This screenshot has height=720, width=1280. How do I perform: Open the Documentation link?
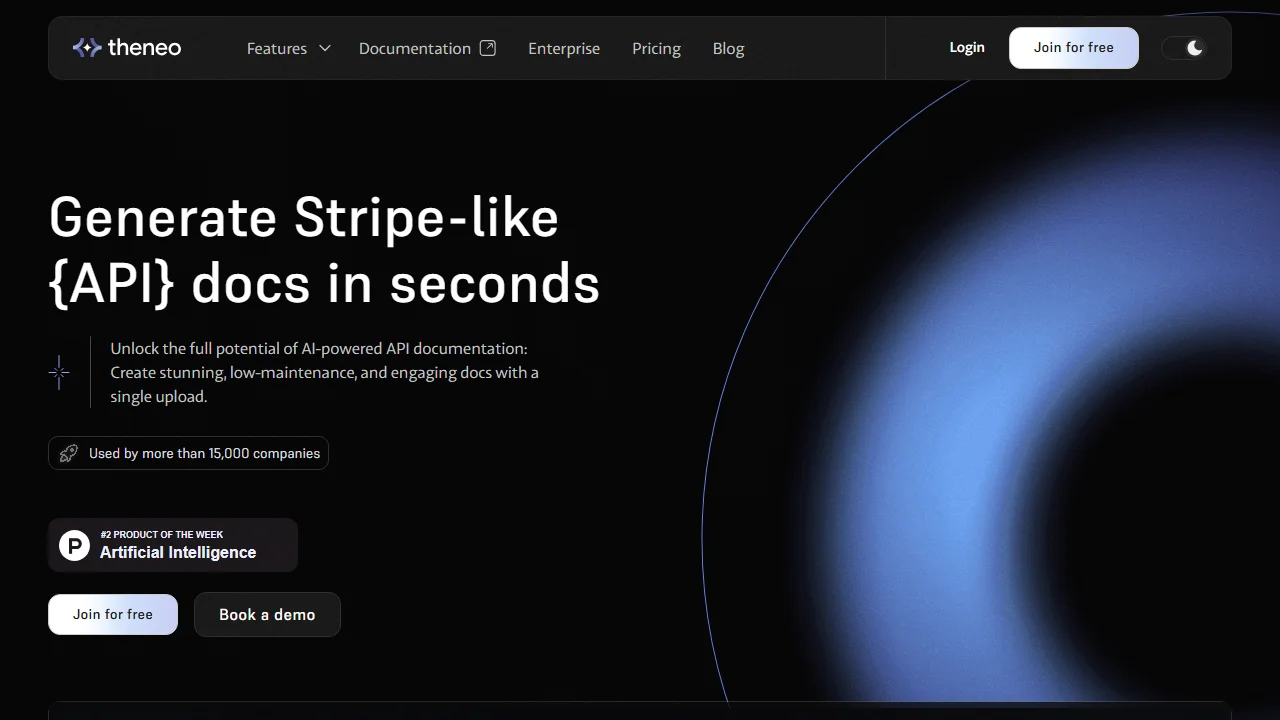(x=414, y=48)
